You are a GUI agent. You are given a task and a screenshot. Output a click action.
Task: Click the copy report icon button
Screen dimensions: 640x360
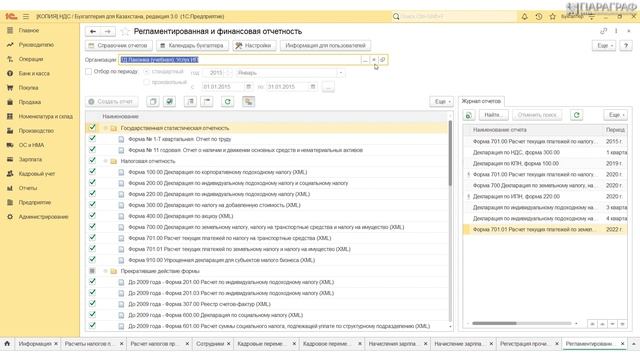pos(153,102)
